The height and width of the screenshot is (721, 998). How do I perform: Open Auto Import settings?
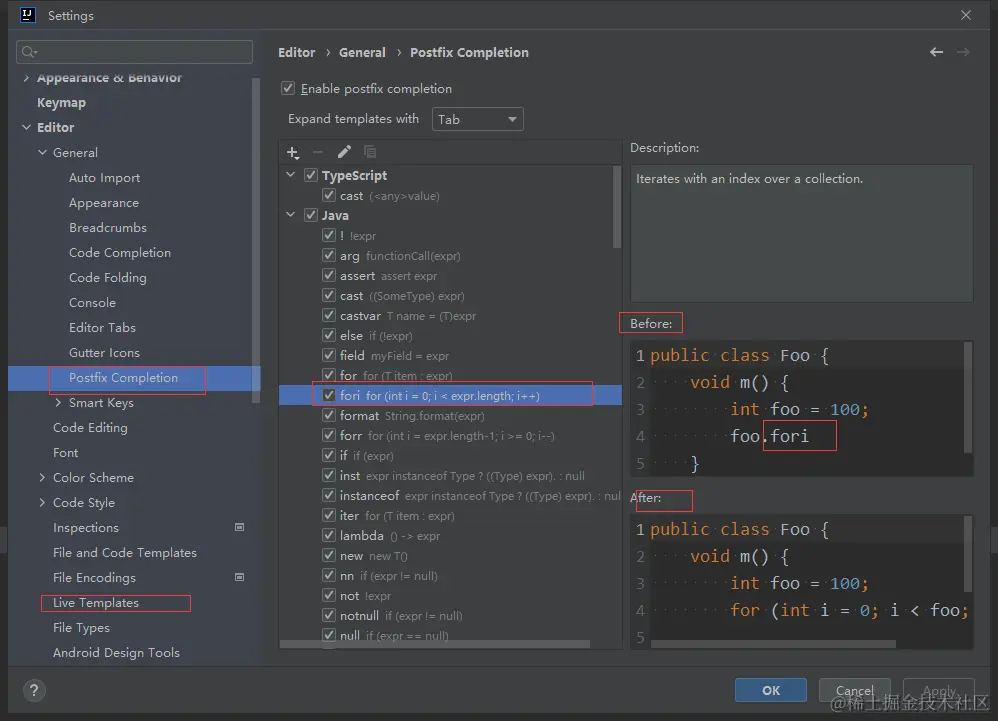pyautogui.click(x=104, y=178)
